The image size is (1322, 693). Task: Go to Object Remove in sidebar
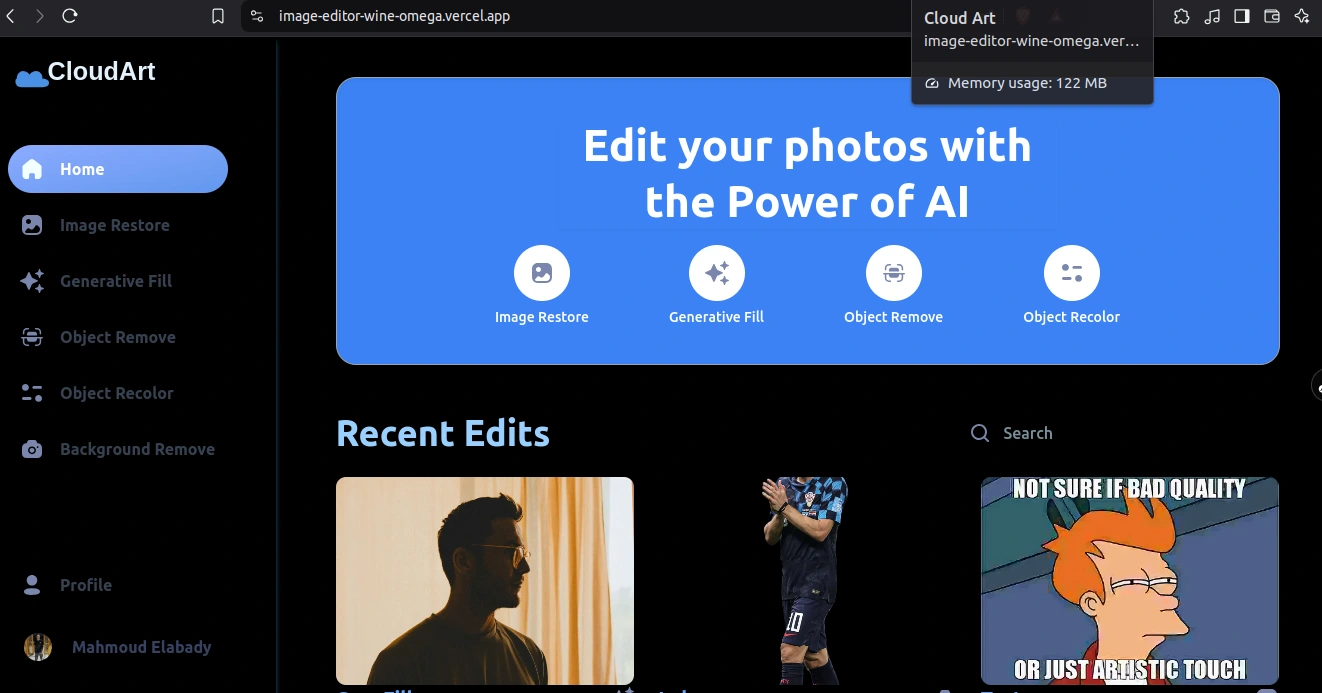point(117,337)
